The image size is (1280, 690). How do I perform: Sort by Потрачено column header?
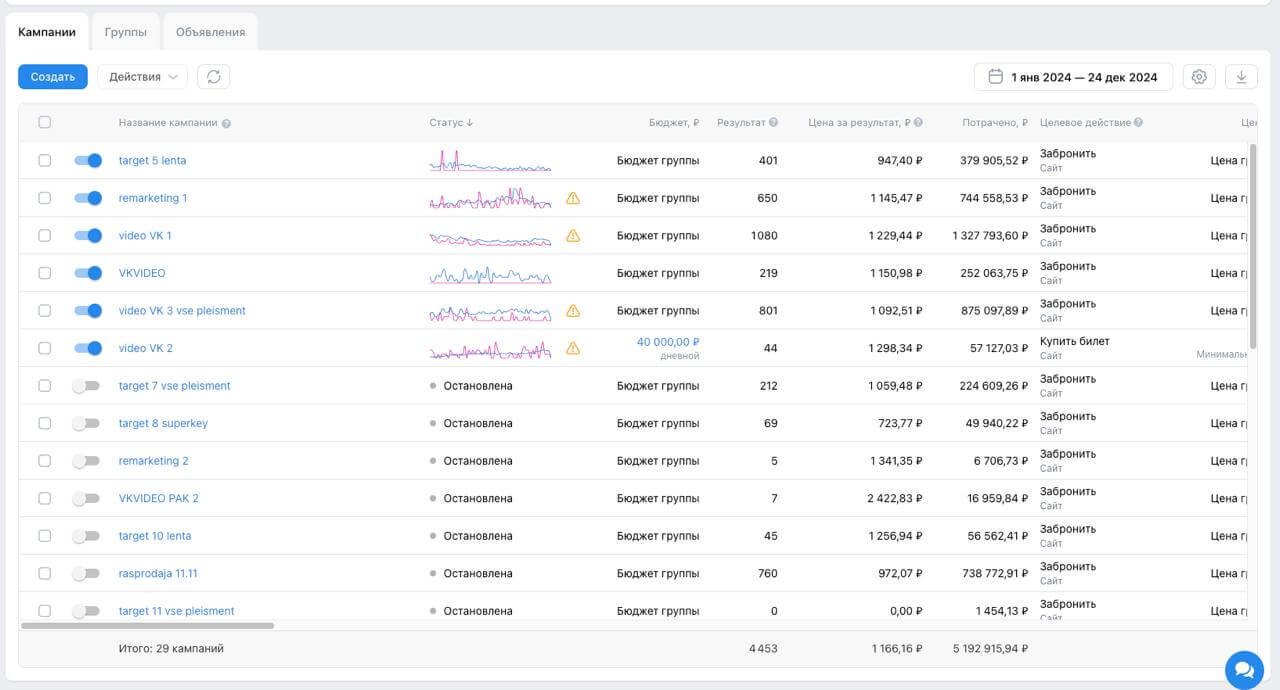click(995, 123)
